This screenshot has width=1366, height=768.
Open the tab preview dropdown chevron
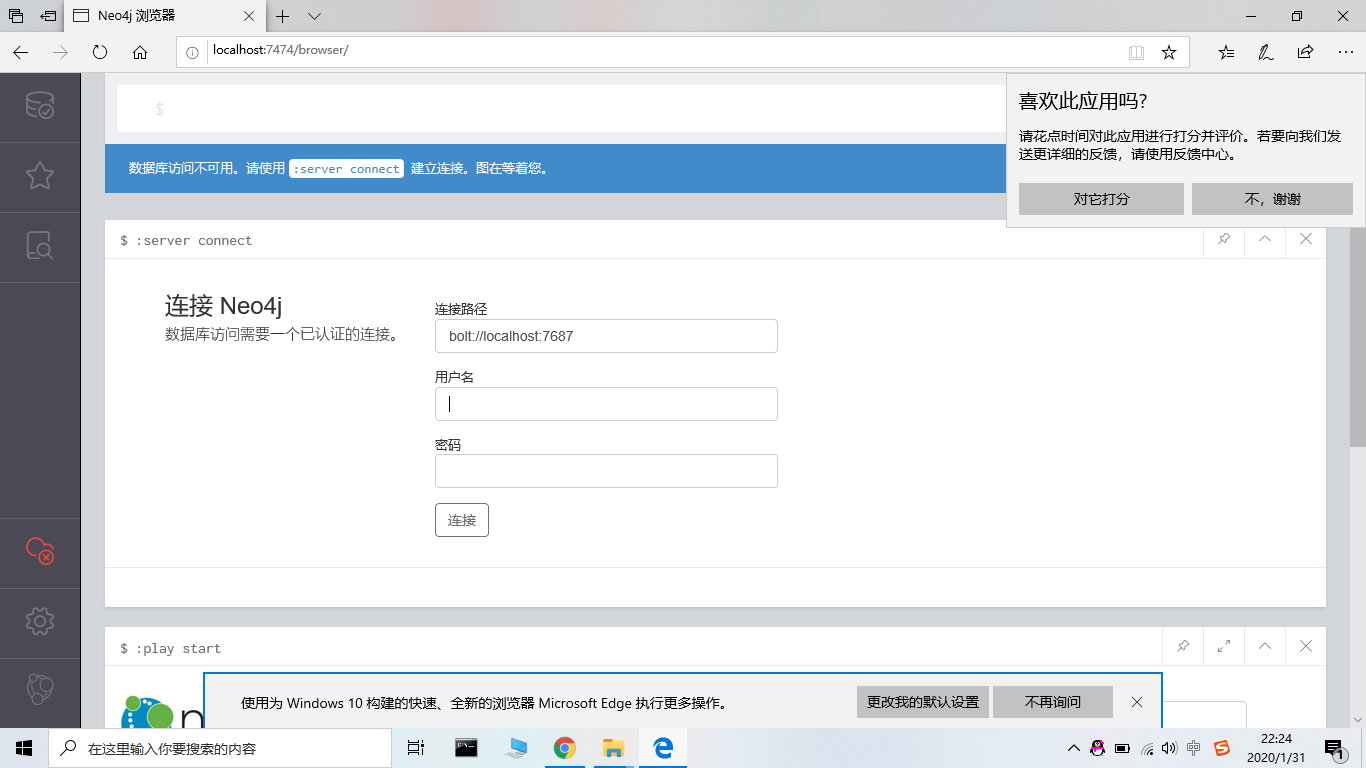coord(314,16)
